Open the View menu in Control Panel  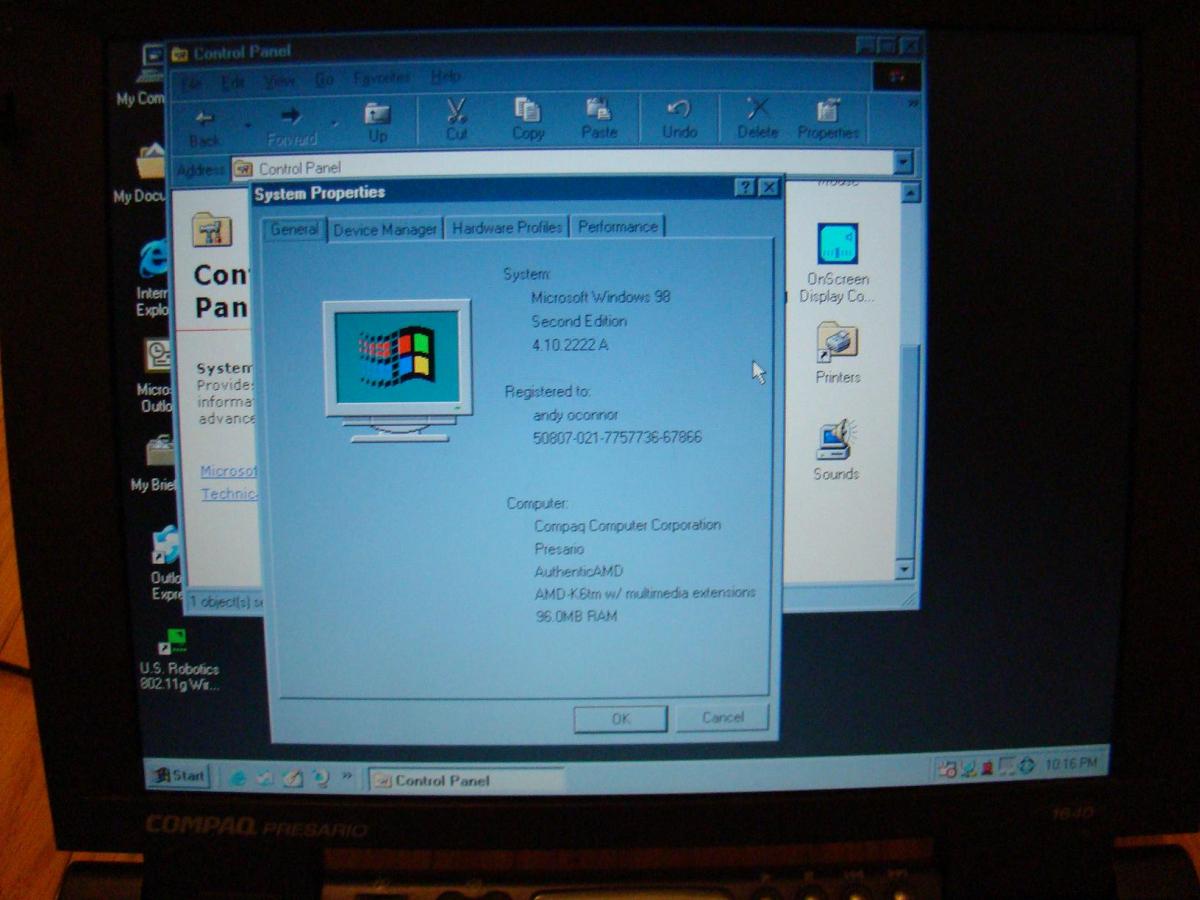coord(279,80)
